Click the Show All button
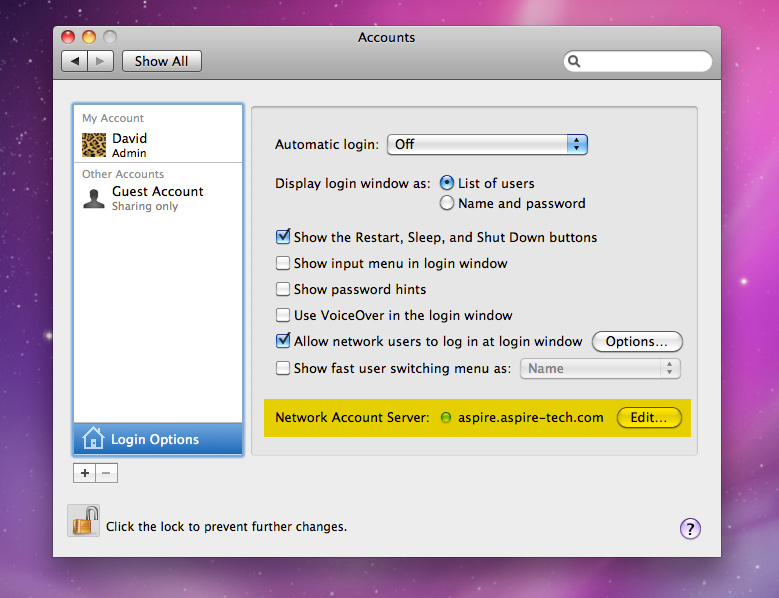 pos(161,61)
